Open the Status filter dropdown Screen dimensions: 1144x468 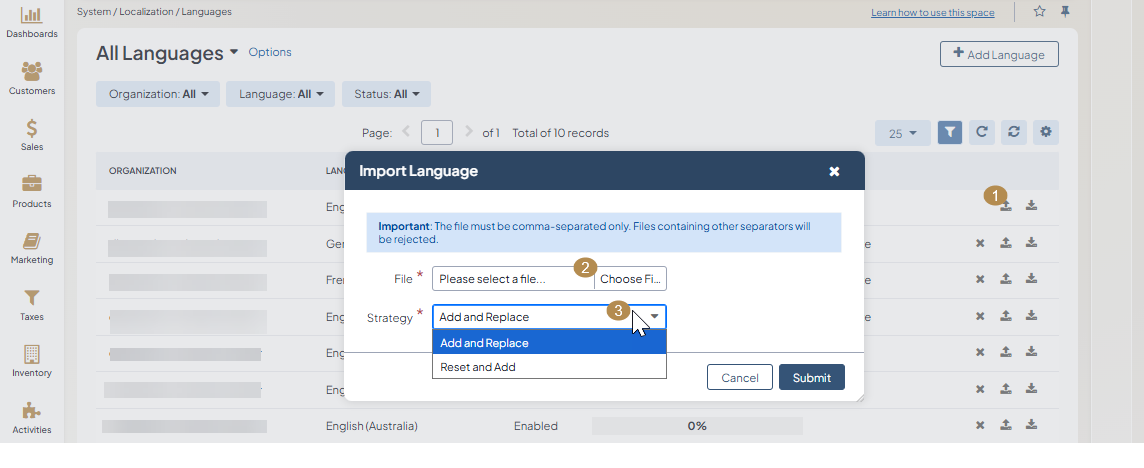[x=386, y=94]
